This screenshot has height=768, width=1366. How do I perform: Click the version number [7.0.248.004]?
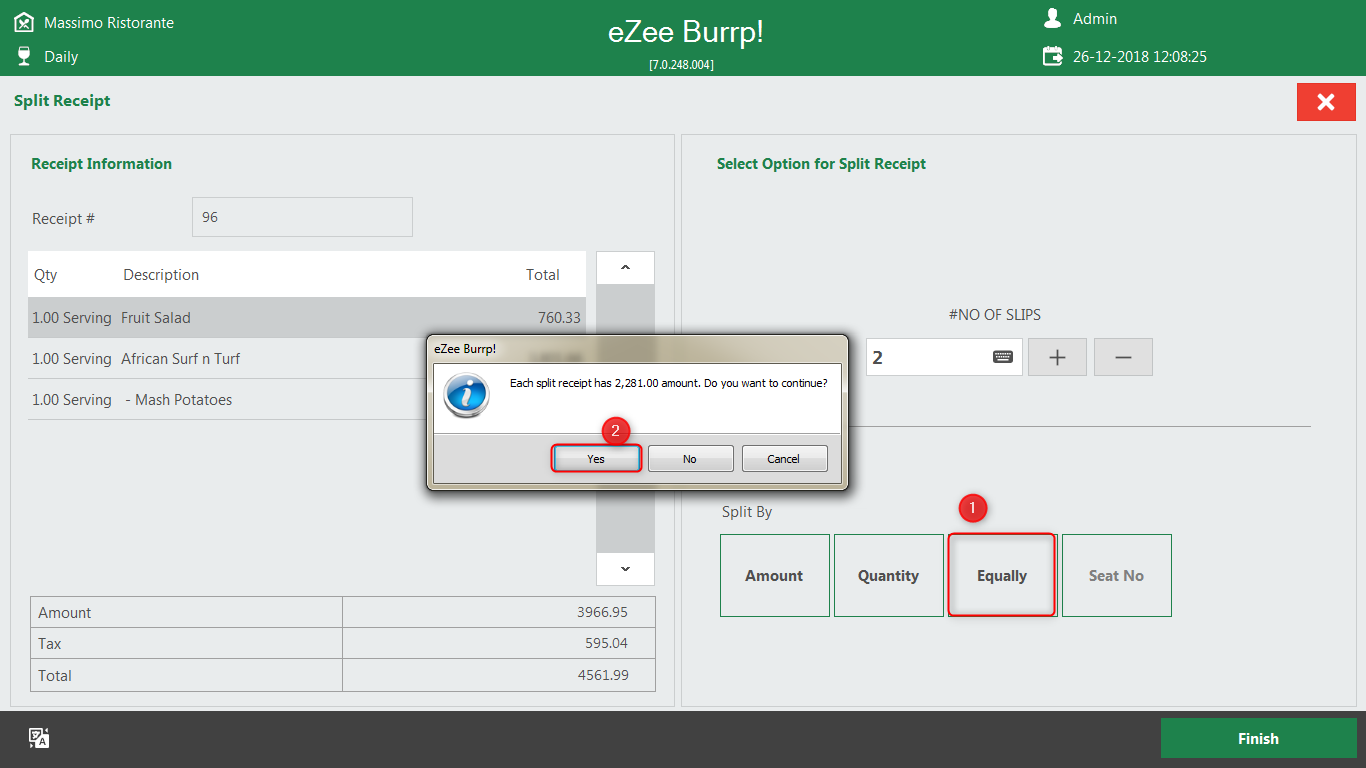tap(681, 65)
